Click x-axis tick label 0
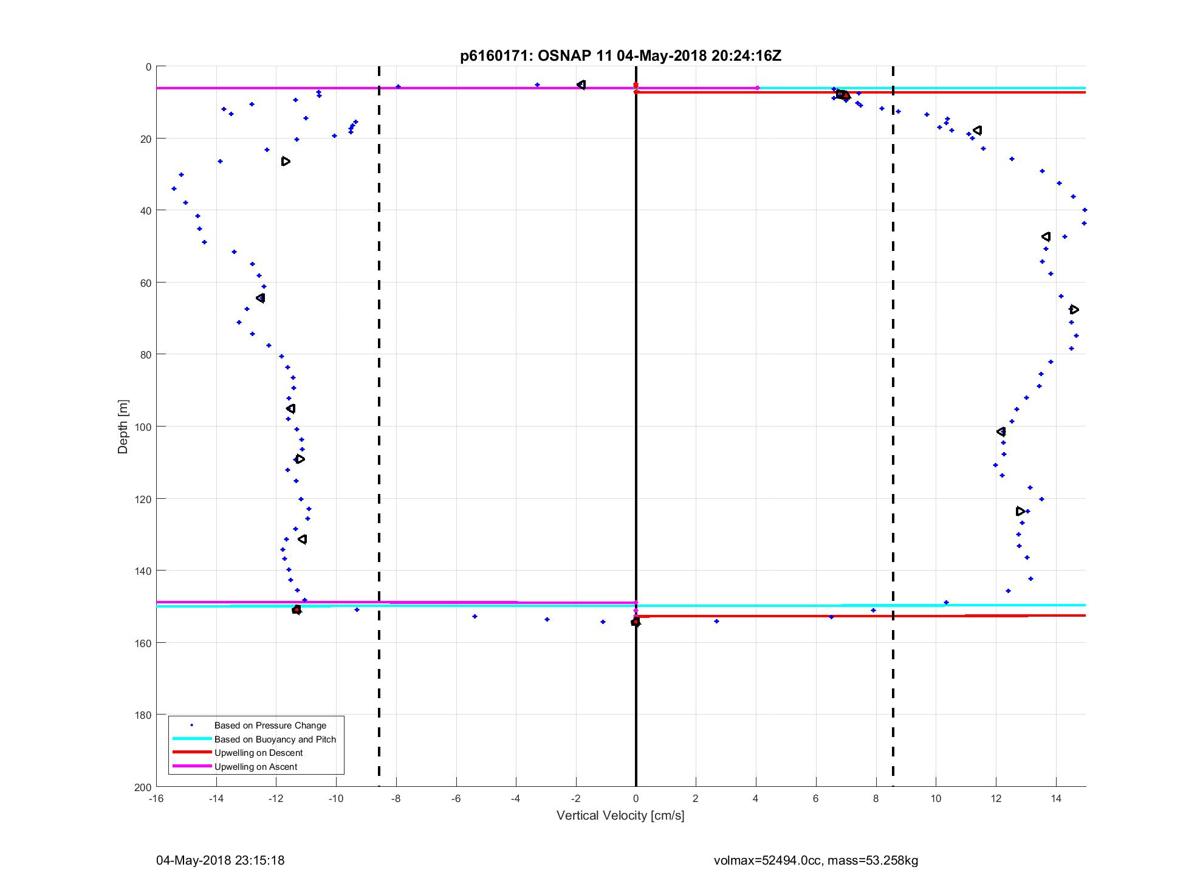This screenshot has width=1200, height=885. [x=636, y=799]
